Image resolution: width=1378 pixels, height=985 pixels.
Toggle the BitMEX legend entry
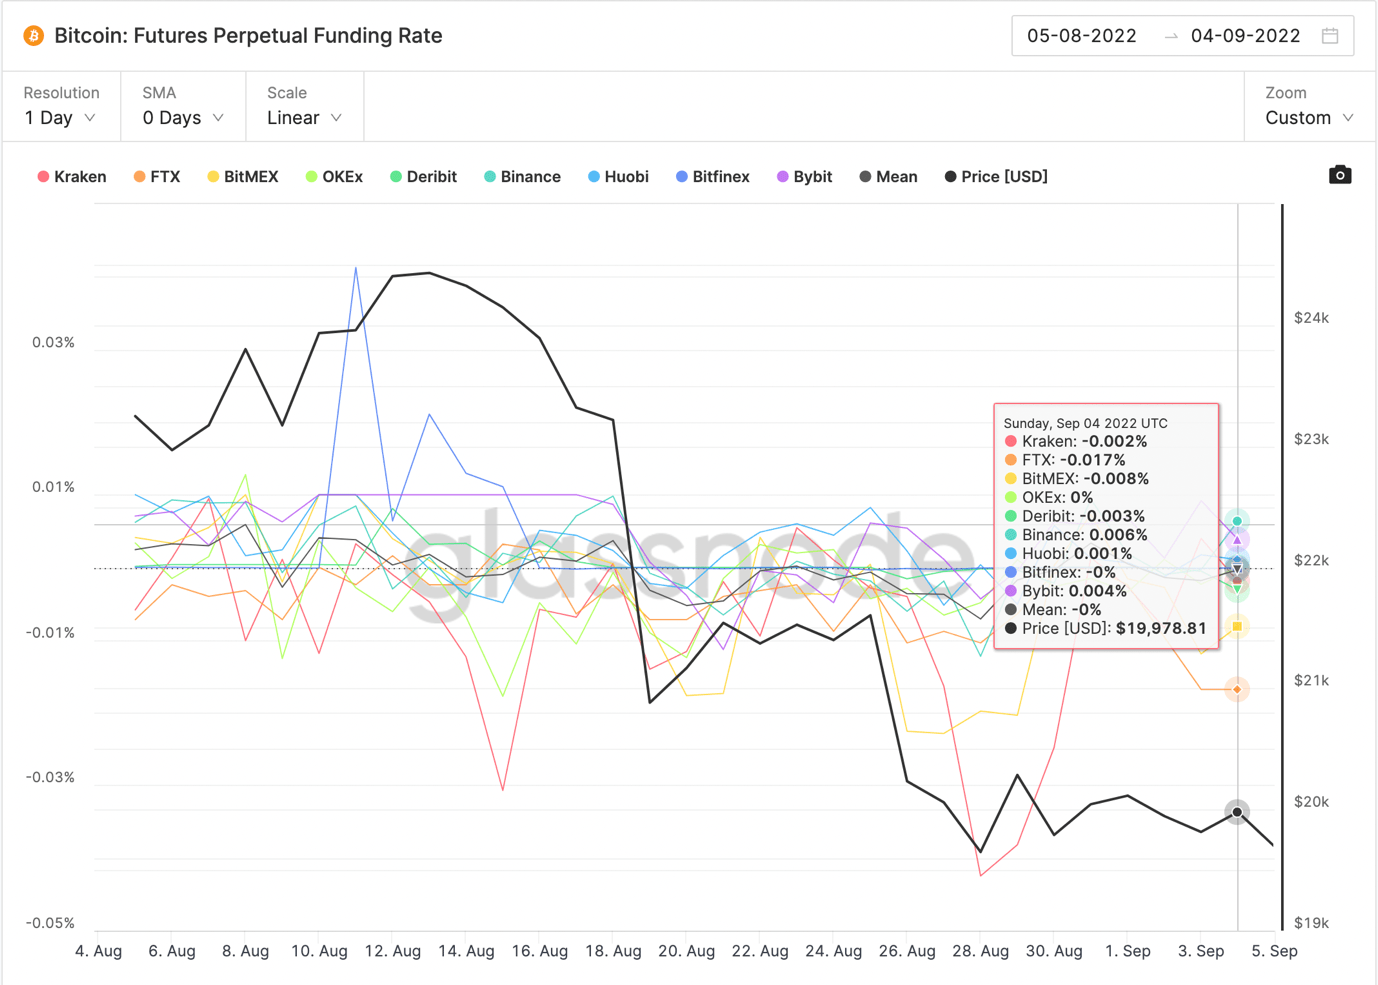[243, 177]
